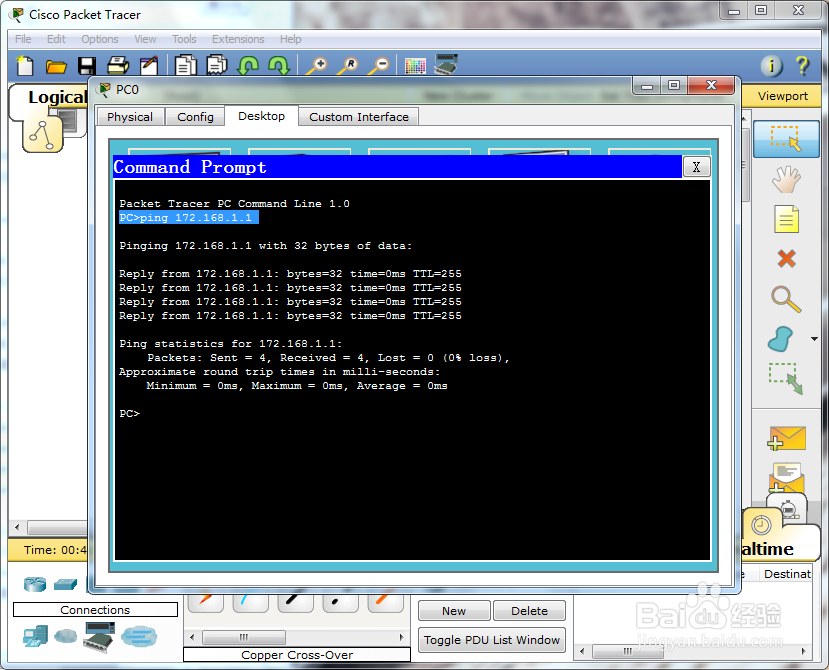
Task: Switch to the Custom Interface tab
Action: tap(358, 117)
